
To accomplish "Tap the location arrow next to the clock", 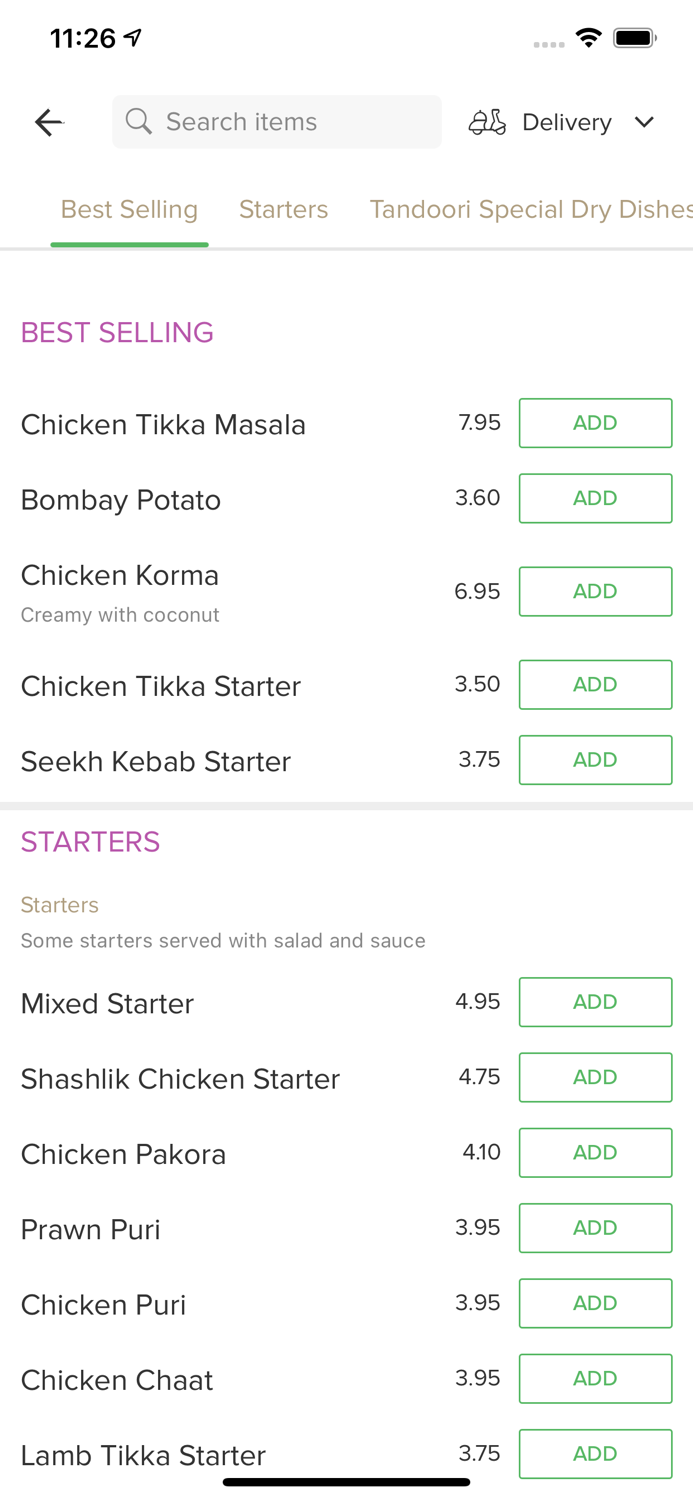I will pos(131,34).
